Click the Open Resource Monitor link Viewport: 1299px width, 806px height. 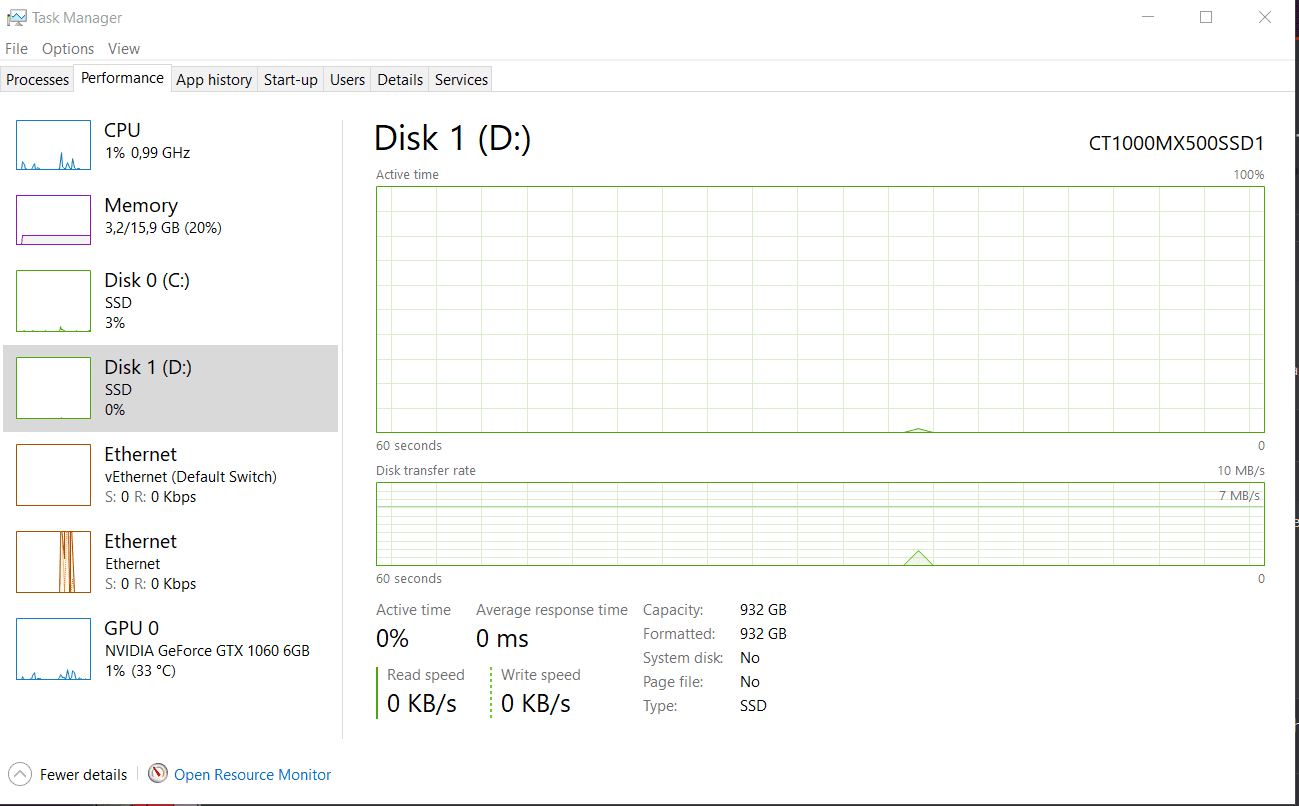pyautogui.click(x=252, y=775)
